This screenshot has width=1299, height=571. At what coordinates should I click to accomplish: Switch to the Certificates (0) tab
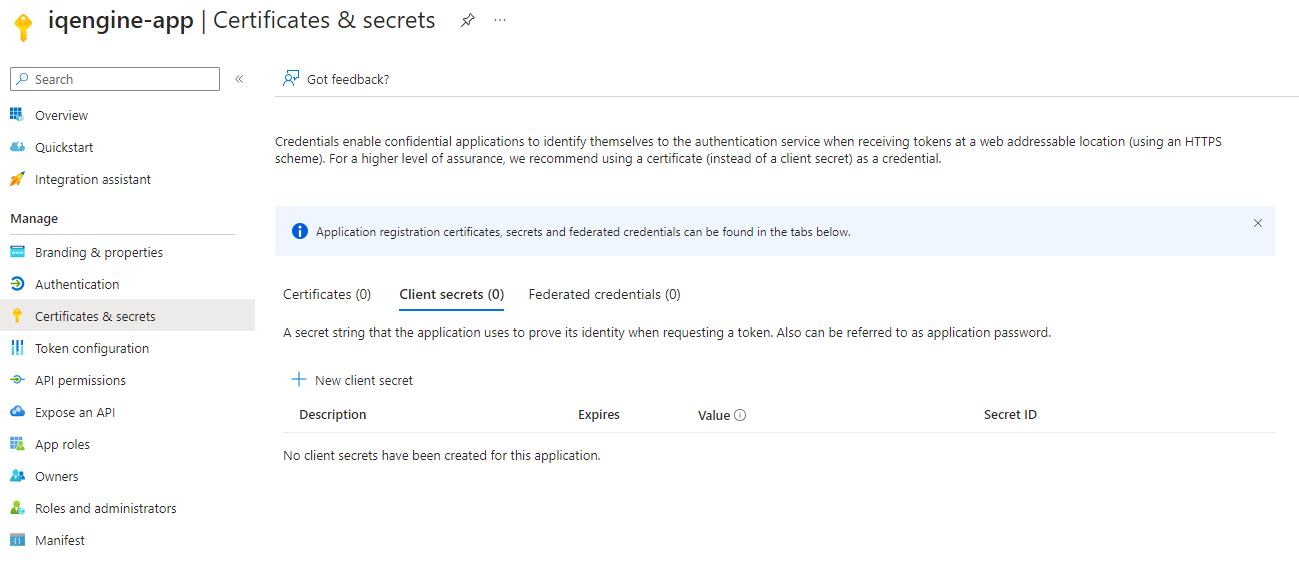click(x=327, y=294)
